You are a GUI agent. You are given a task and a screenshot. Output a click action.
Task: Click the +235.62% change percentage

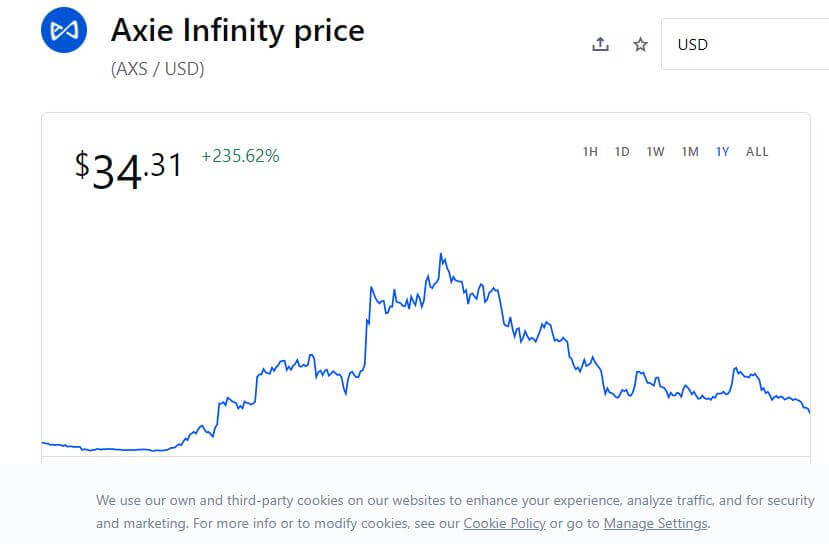(240, 156)
